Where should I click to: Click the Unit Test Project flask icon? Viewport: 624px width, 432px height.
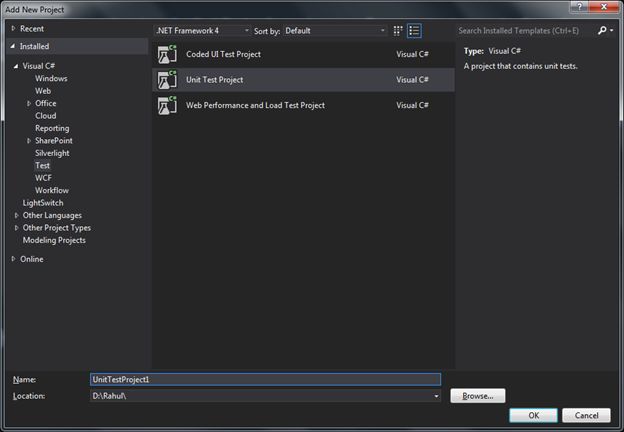167,80
